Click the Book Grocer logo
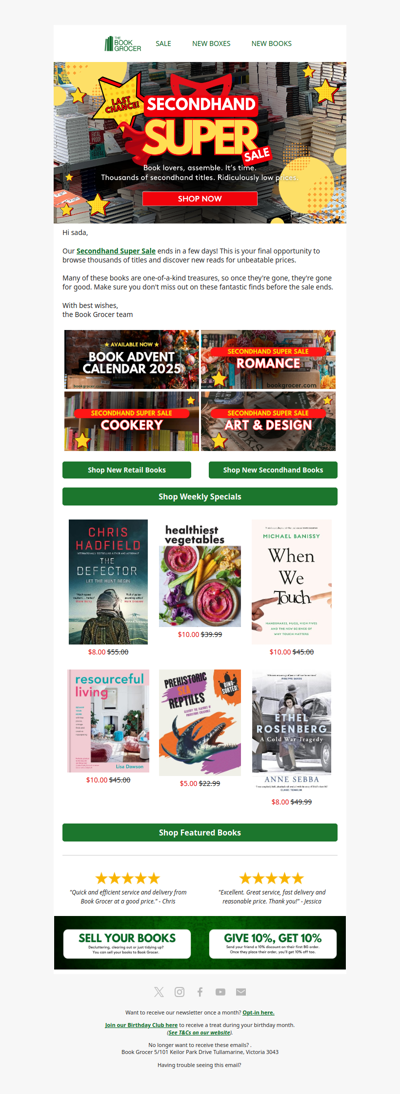Viewport: 400px width, 1094px height. pos(123,43)
